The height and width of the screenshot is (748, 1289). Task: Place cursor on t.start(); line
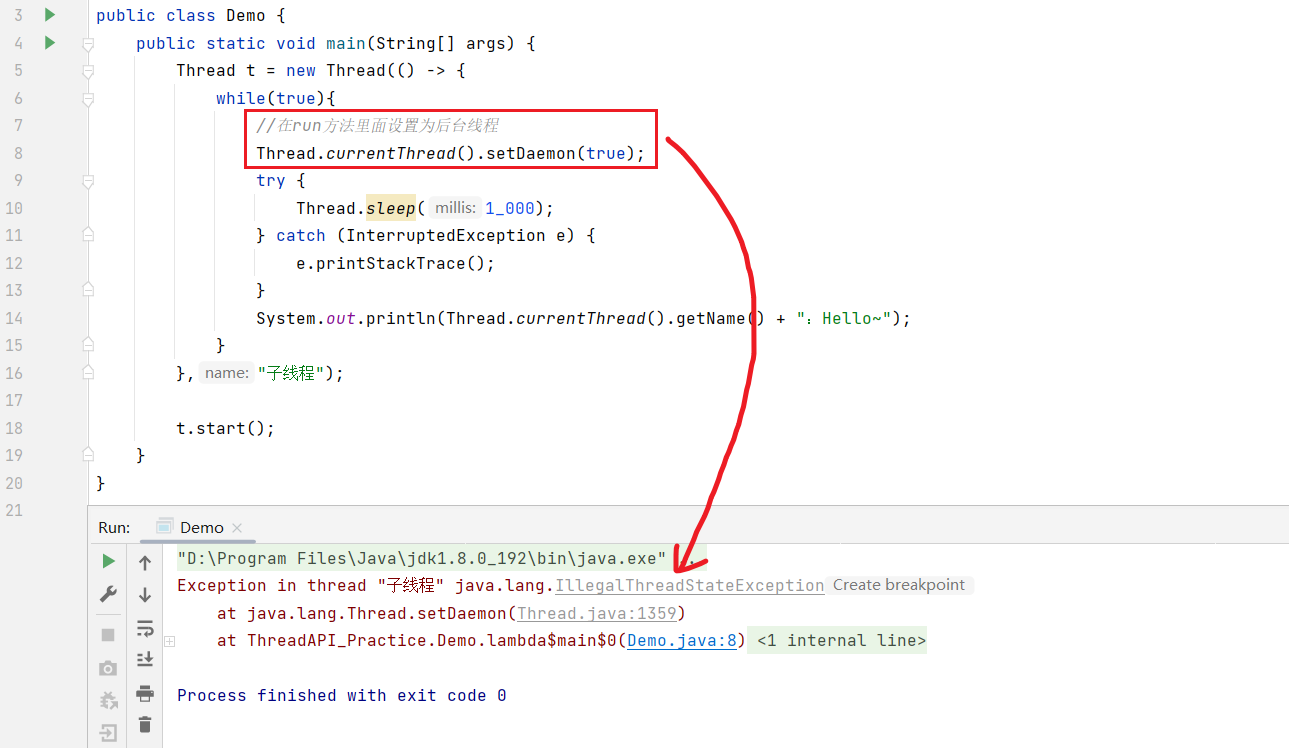[x=225, y=428]
